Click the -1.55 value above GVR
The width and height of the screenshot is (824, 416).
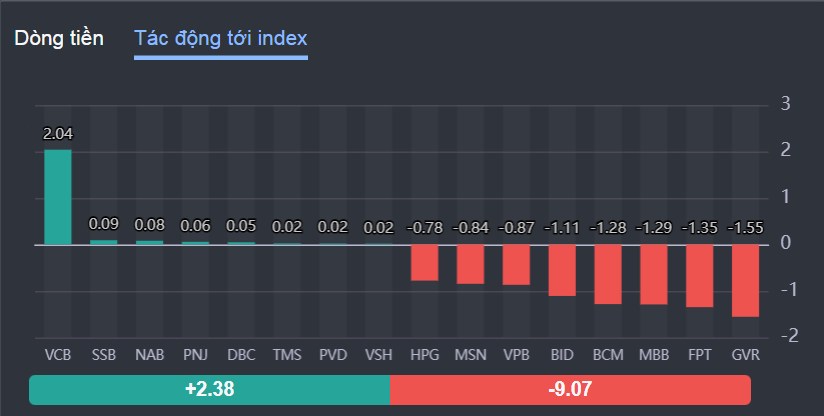click(x=745, y=227)
